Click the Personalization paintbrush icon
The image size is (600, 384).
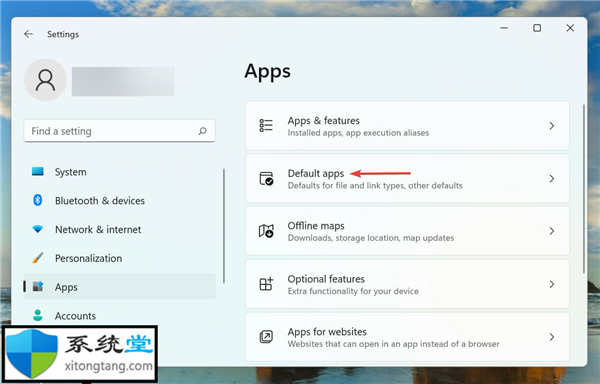tap(38, 258)
